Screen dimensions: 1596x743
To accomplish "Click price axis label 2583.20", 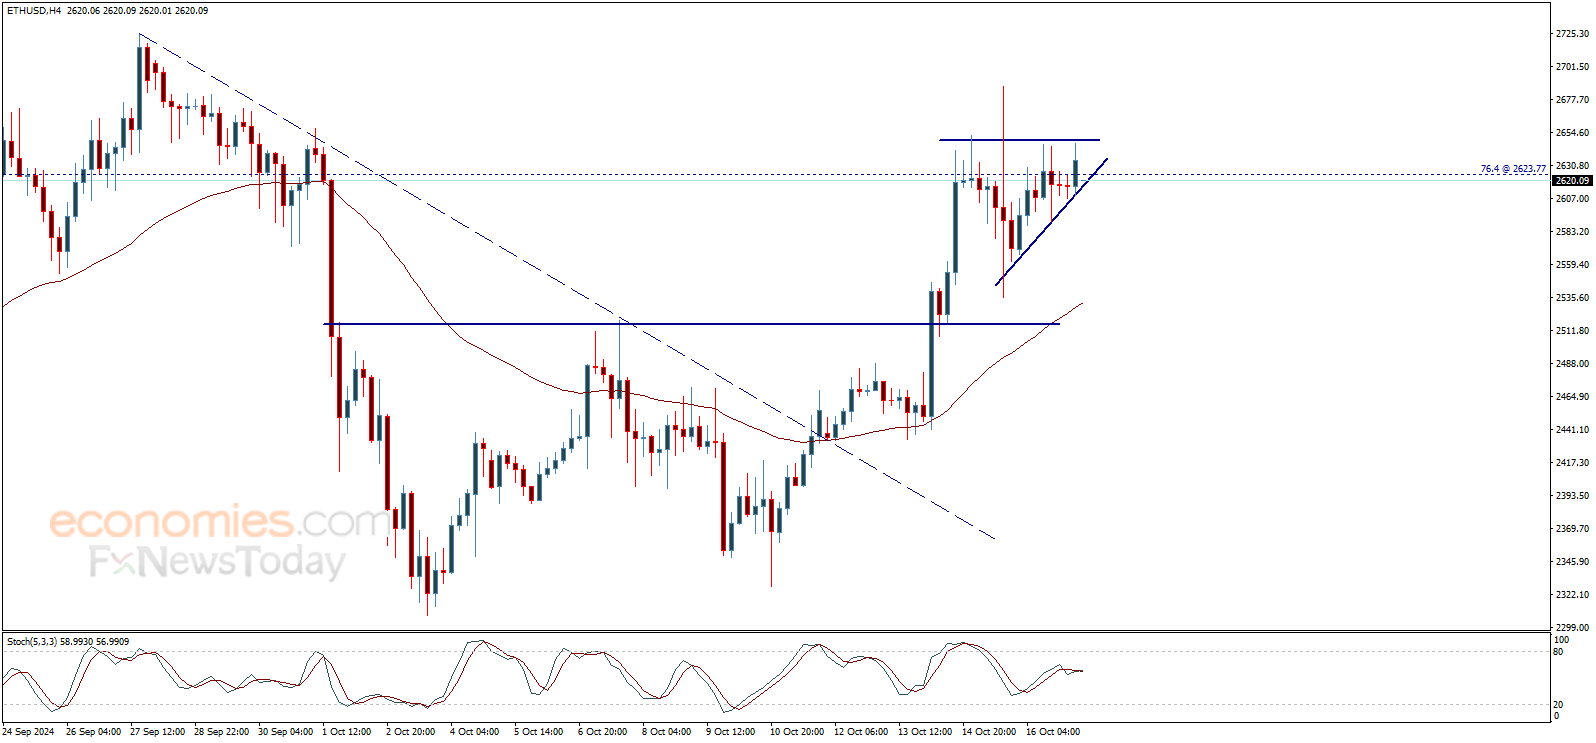I will click(x=1572, y=232).
